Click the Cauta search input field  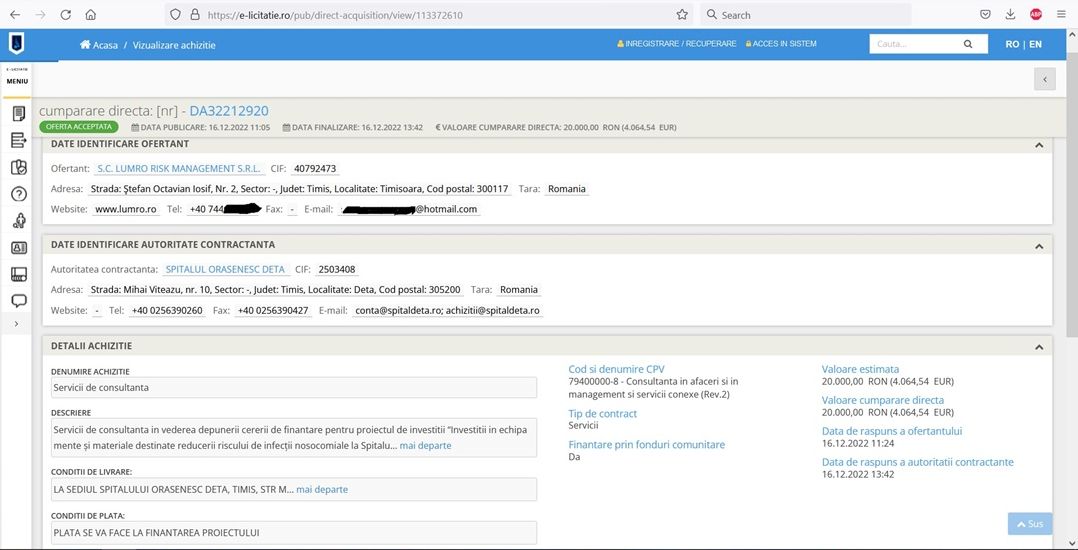point(915,44)
